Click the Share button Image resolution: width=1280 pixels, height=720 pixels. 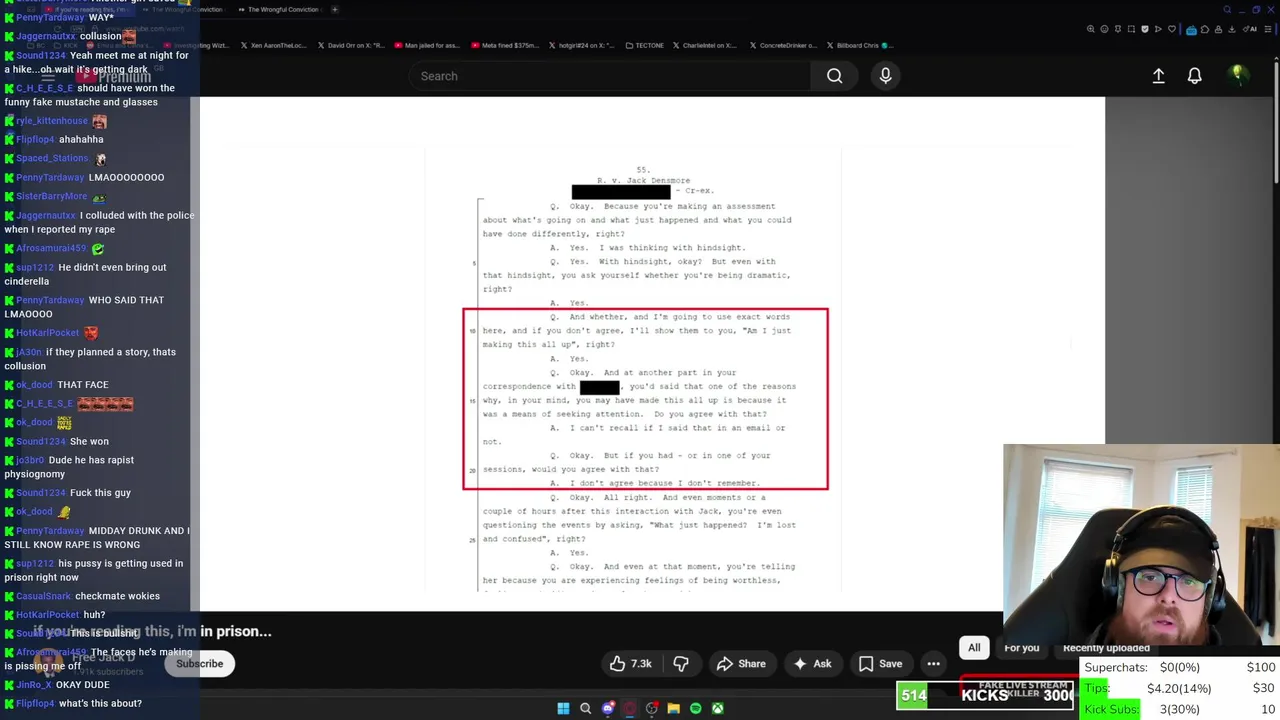coord(741,664)
